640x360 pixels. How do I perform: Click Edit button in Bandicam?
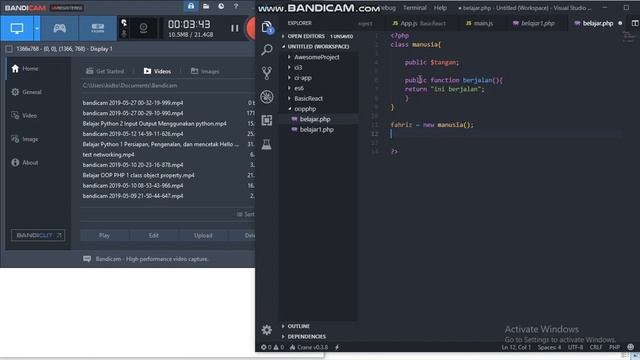[x=153, y=236]
